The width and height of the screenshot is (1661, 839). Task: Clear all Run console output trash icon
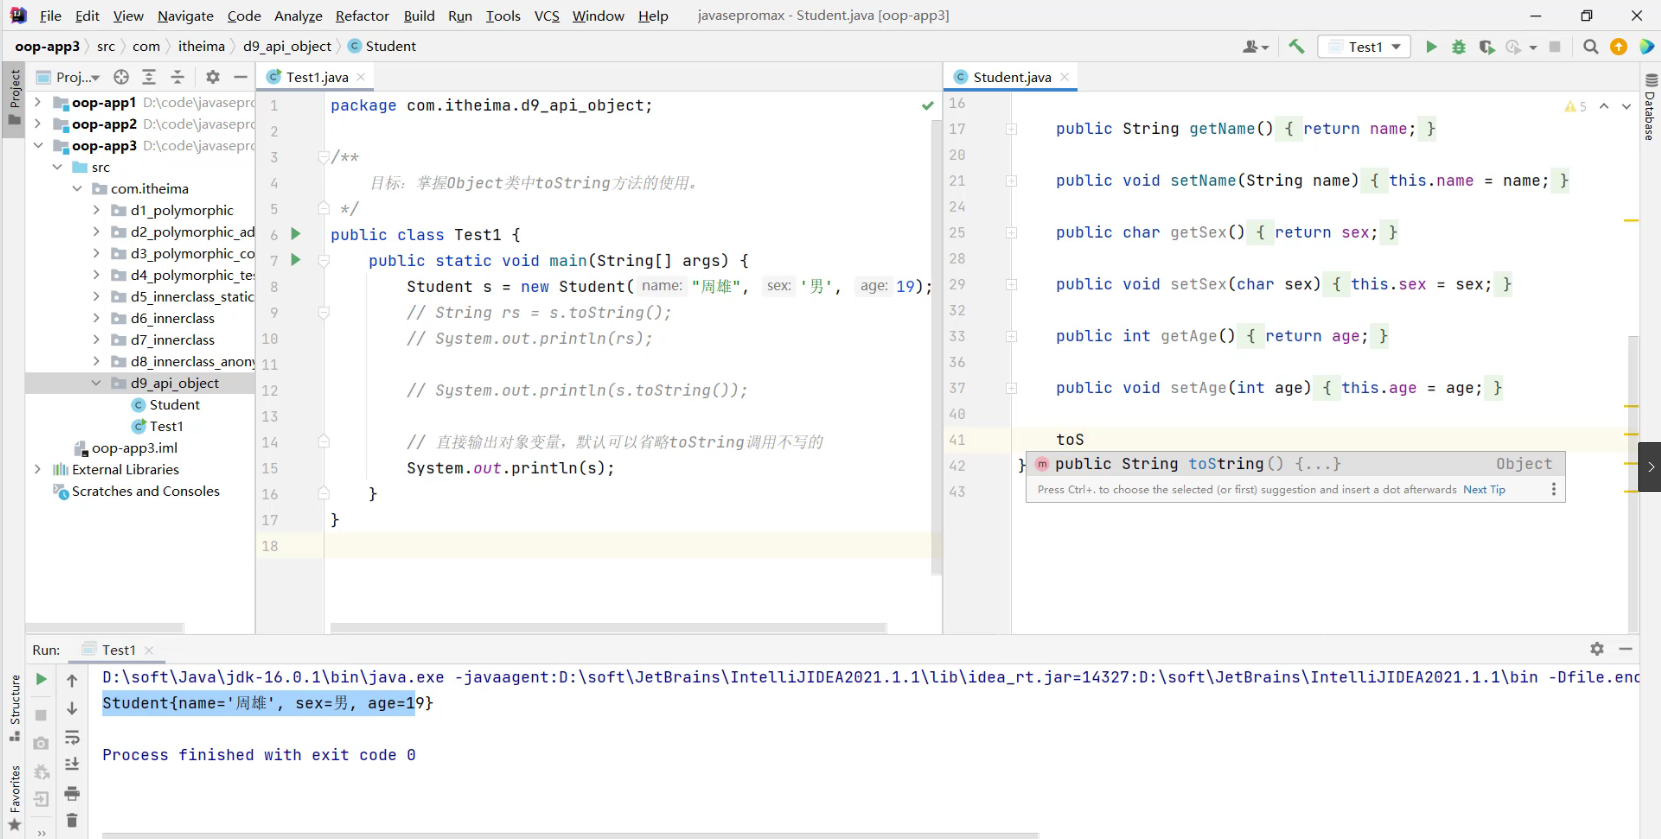coord(72,821)
